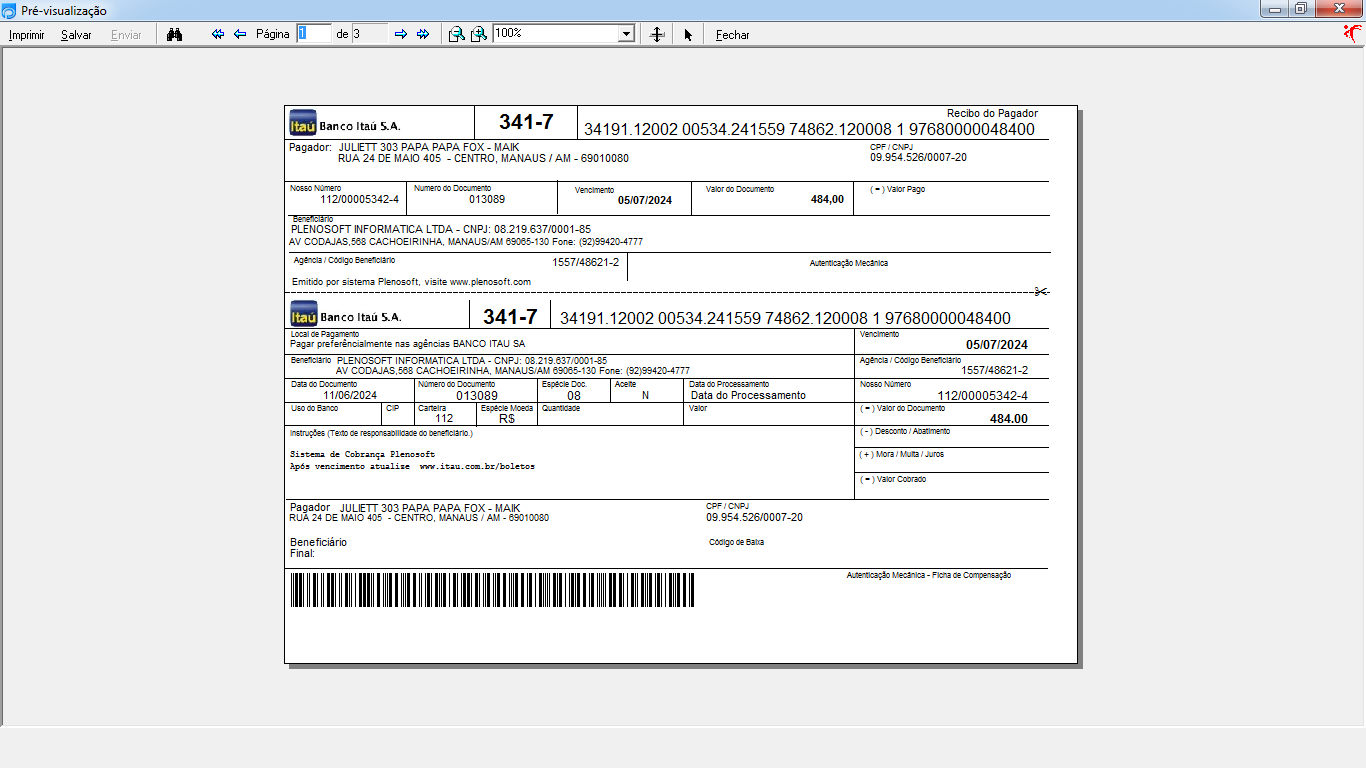Click the Valor do Documento 484,00

(x=827, y=199)
